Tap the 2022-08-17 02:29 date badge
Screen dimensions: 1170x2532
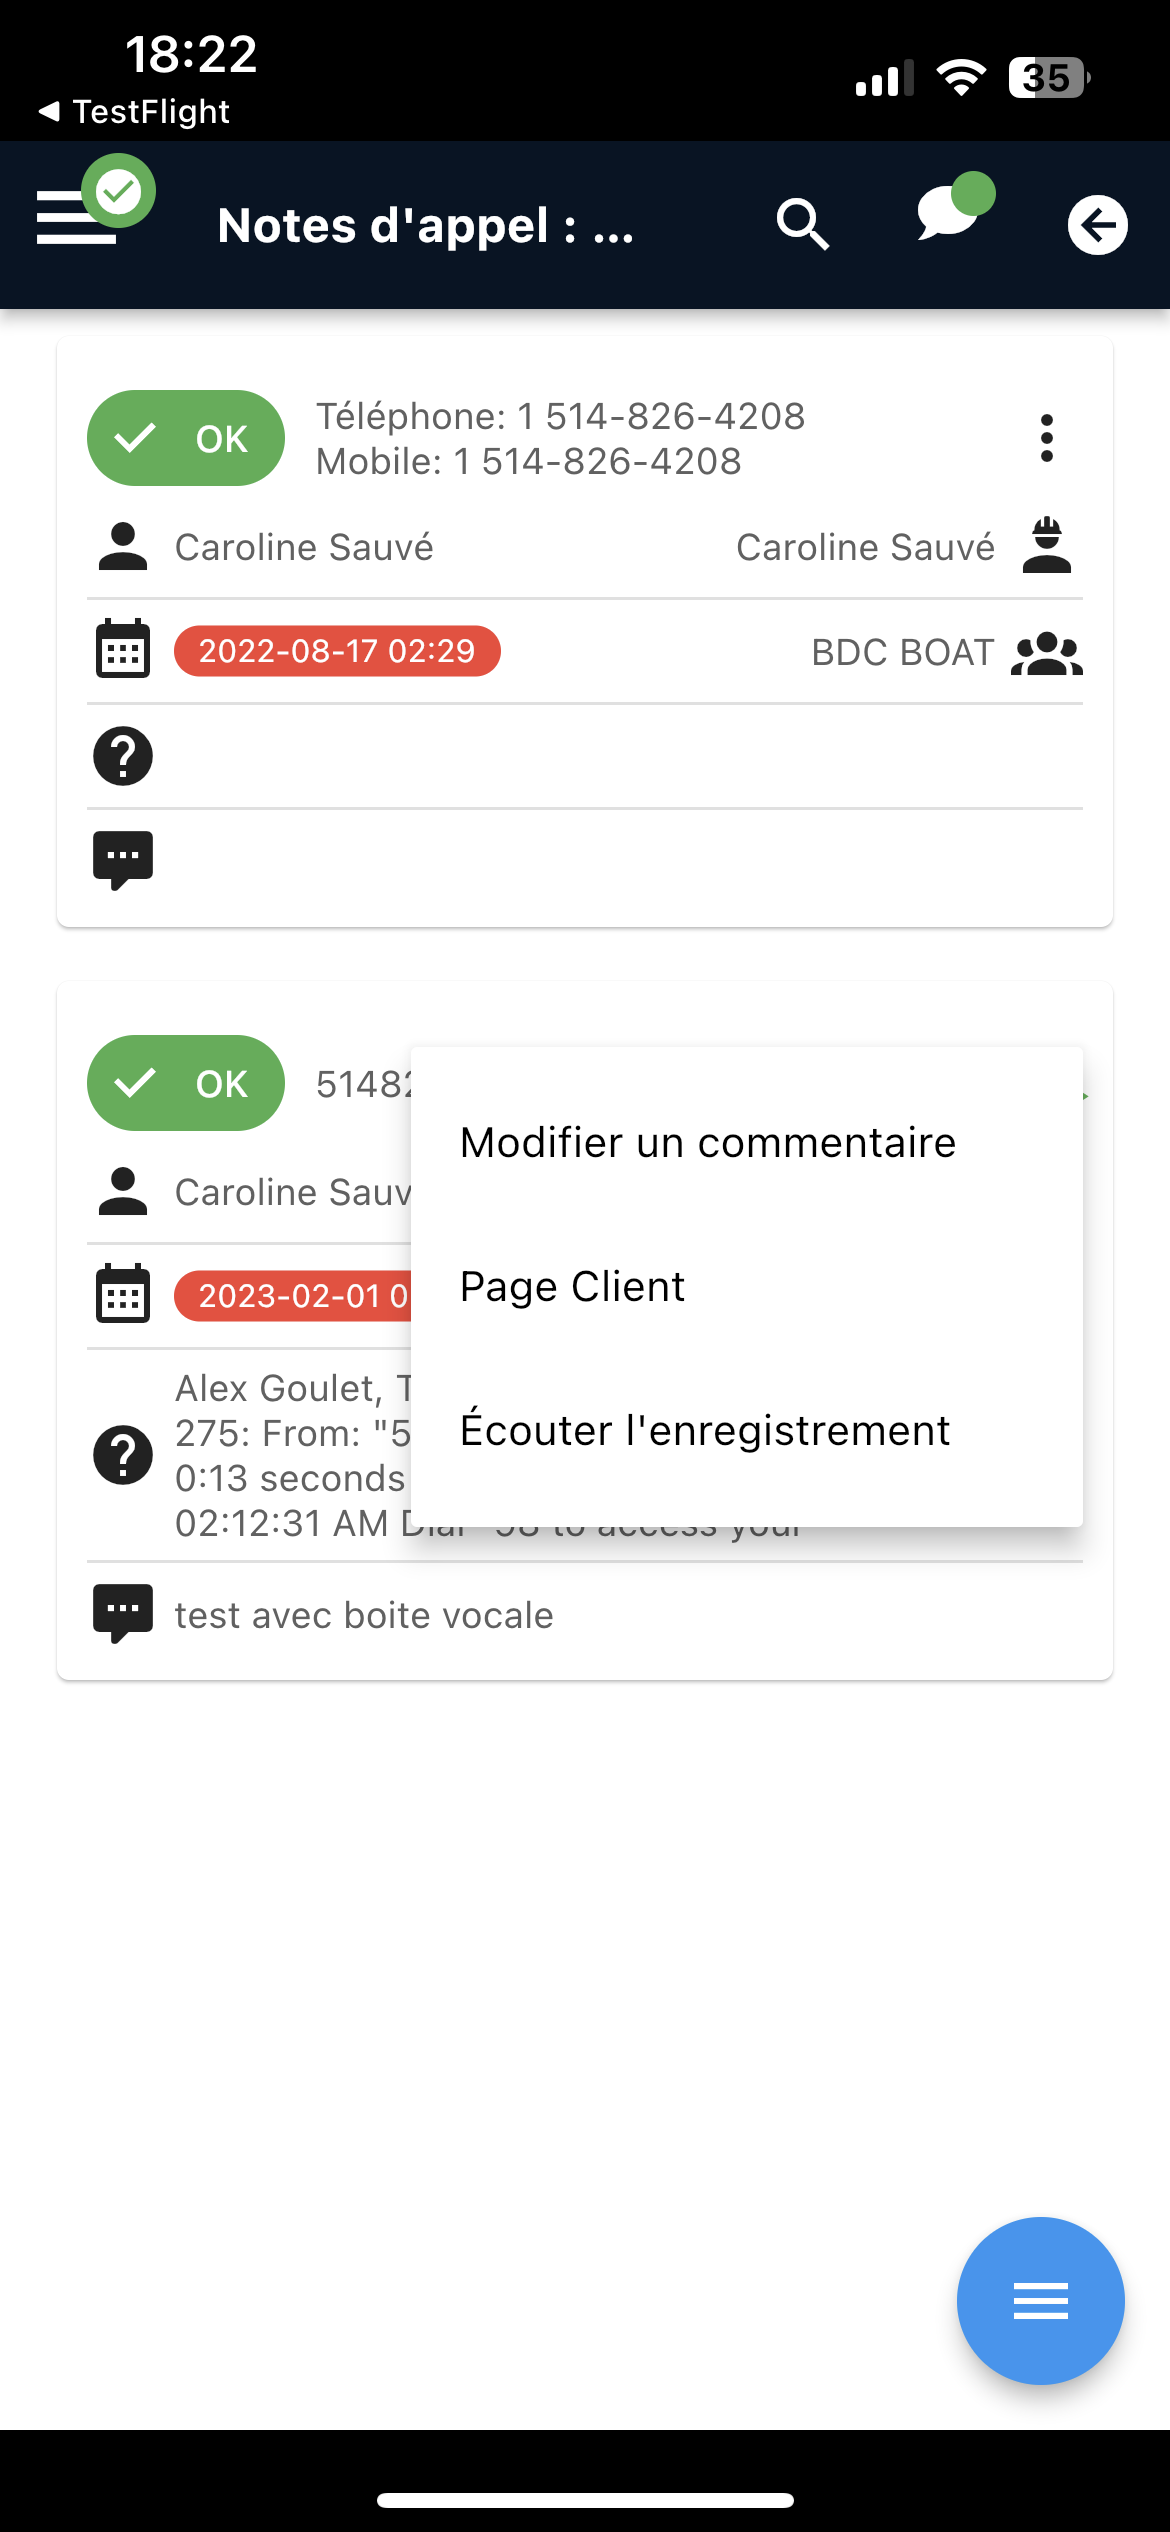pyautogui.click(x=337, y=651)
